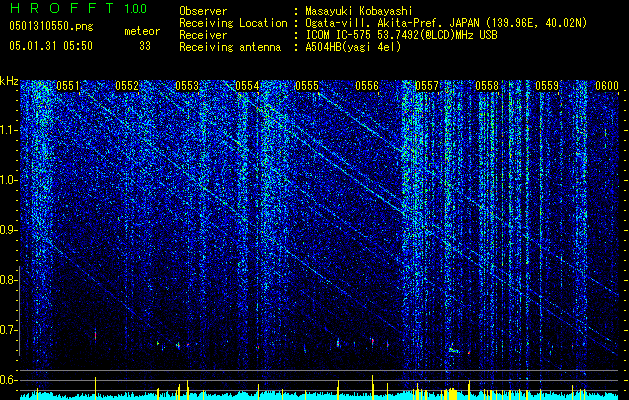Click the date stamp 05.01.31 05:50
The height and width of the screenshot is (400, 629).
51,46
